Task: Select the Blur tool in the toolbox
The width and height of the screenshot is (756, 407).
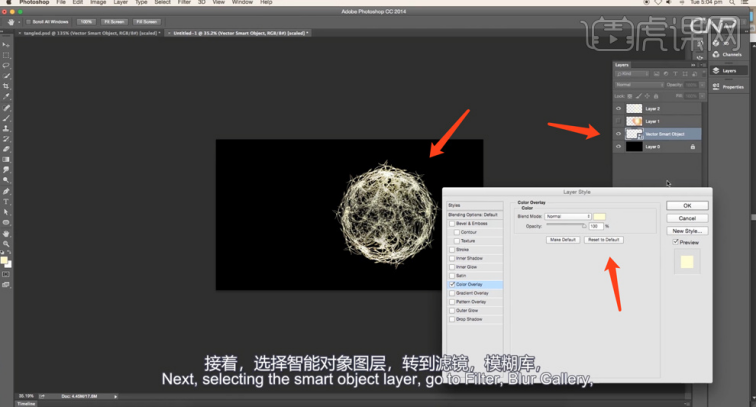Action: tap(6, 170)
